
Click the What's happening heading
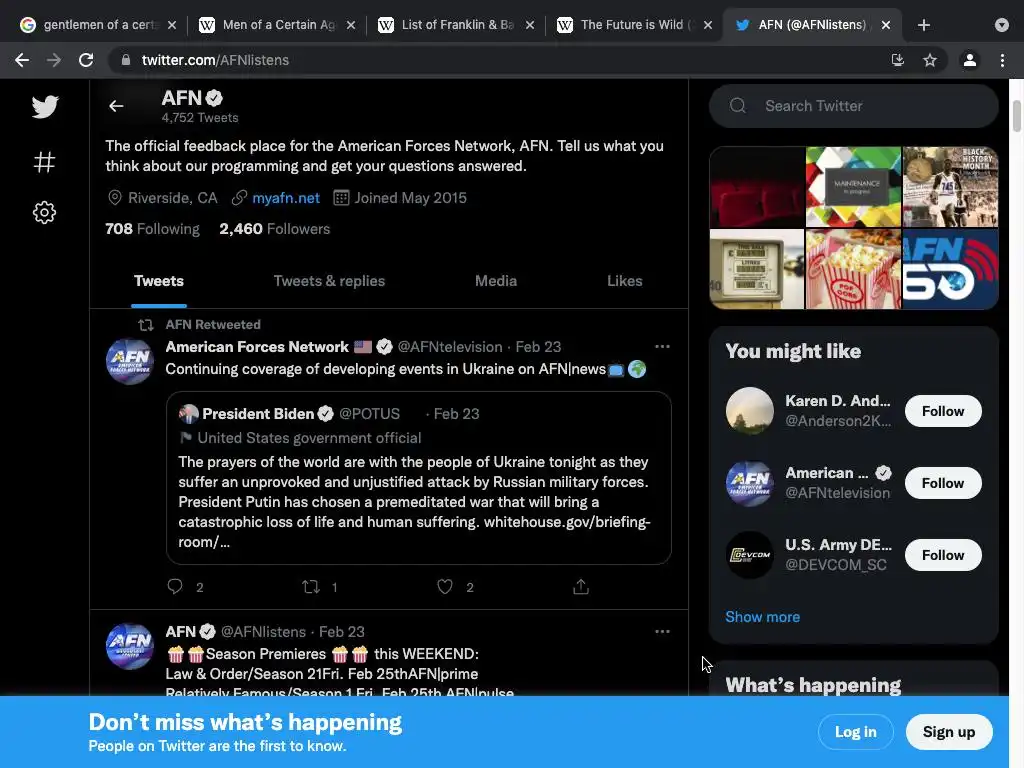[x=813, y=684]
